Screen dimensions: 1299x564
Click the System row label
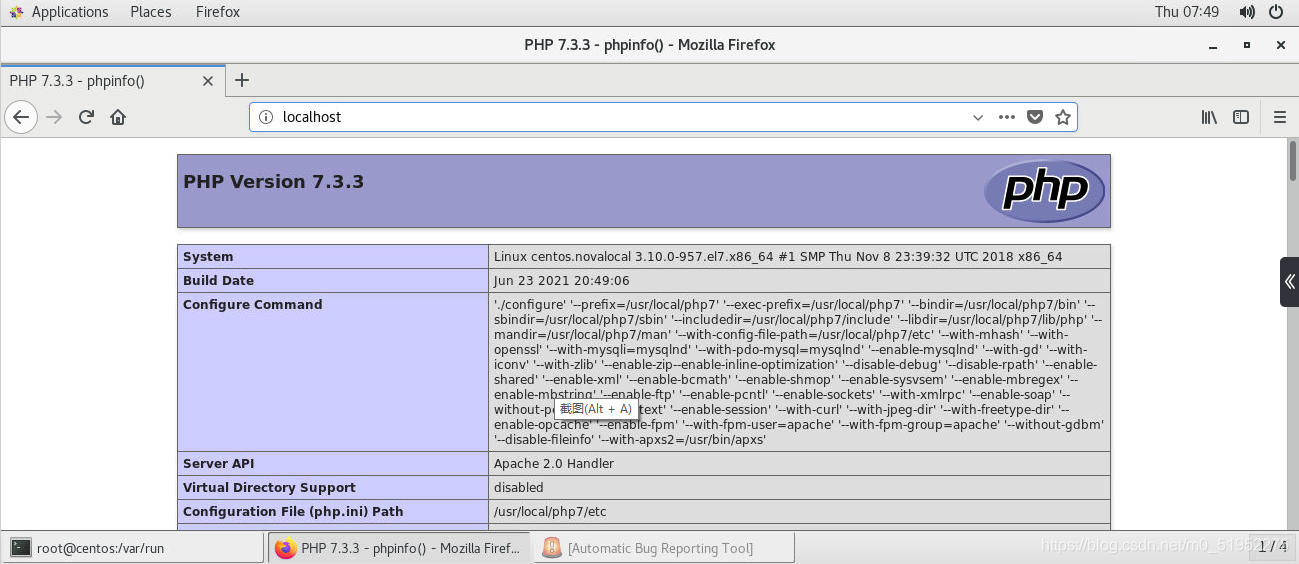pos(208,257)
